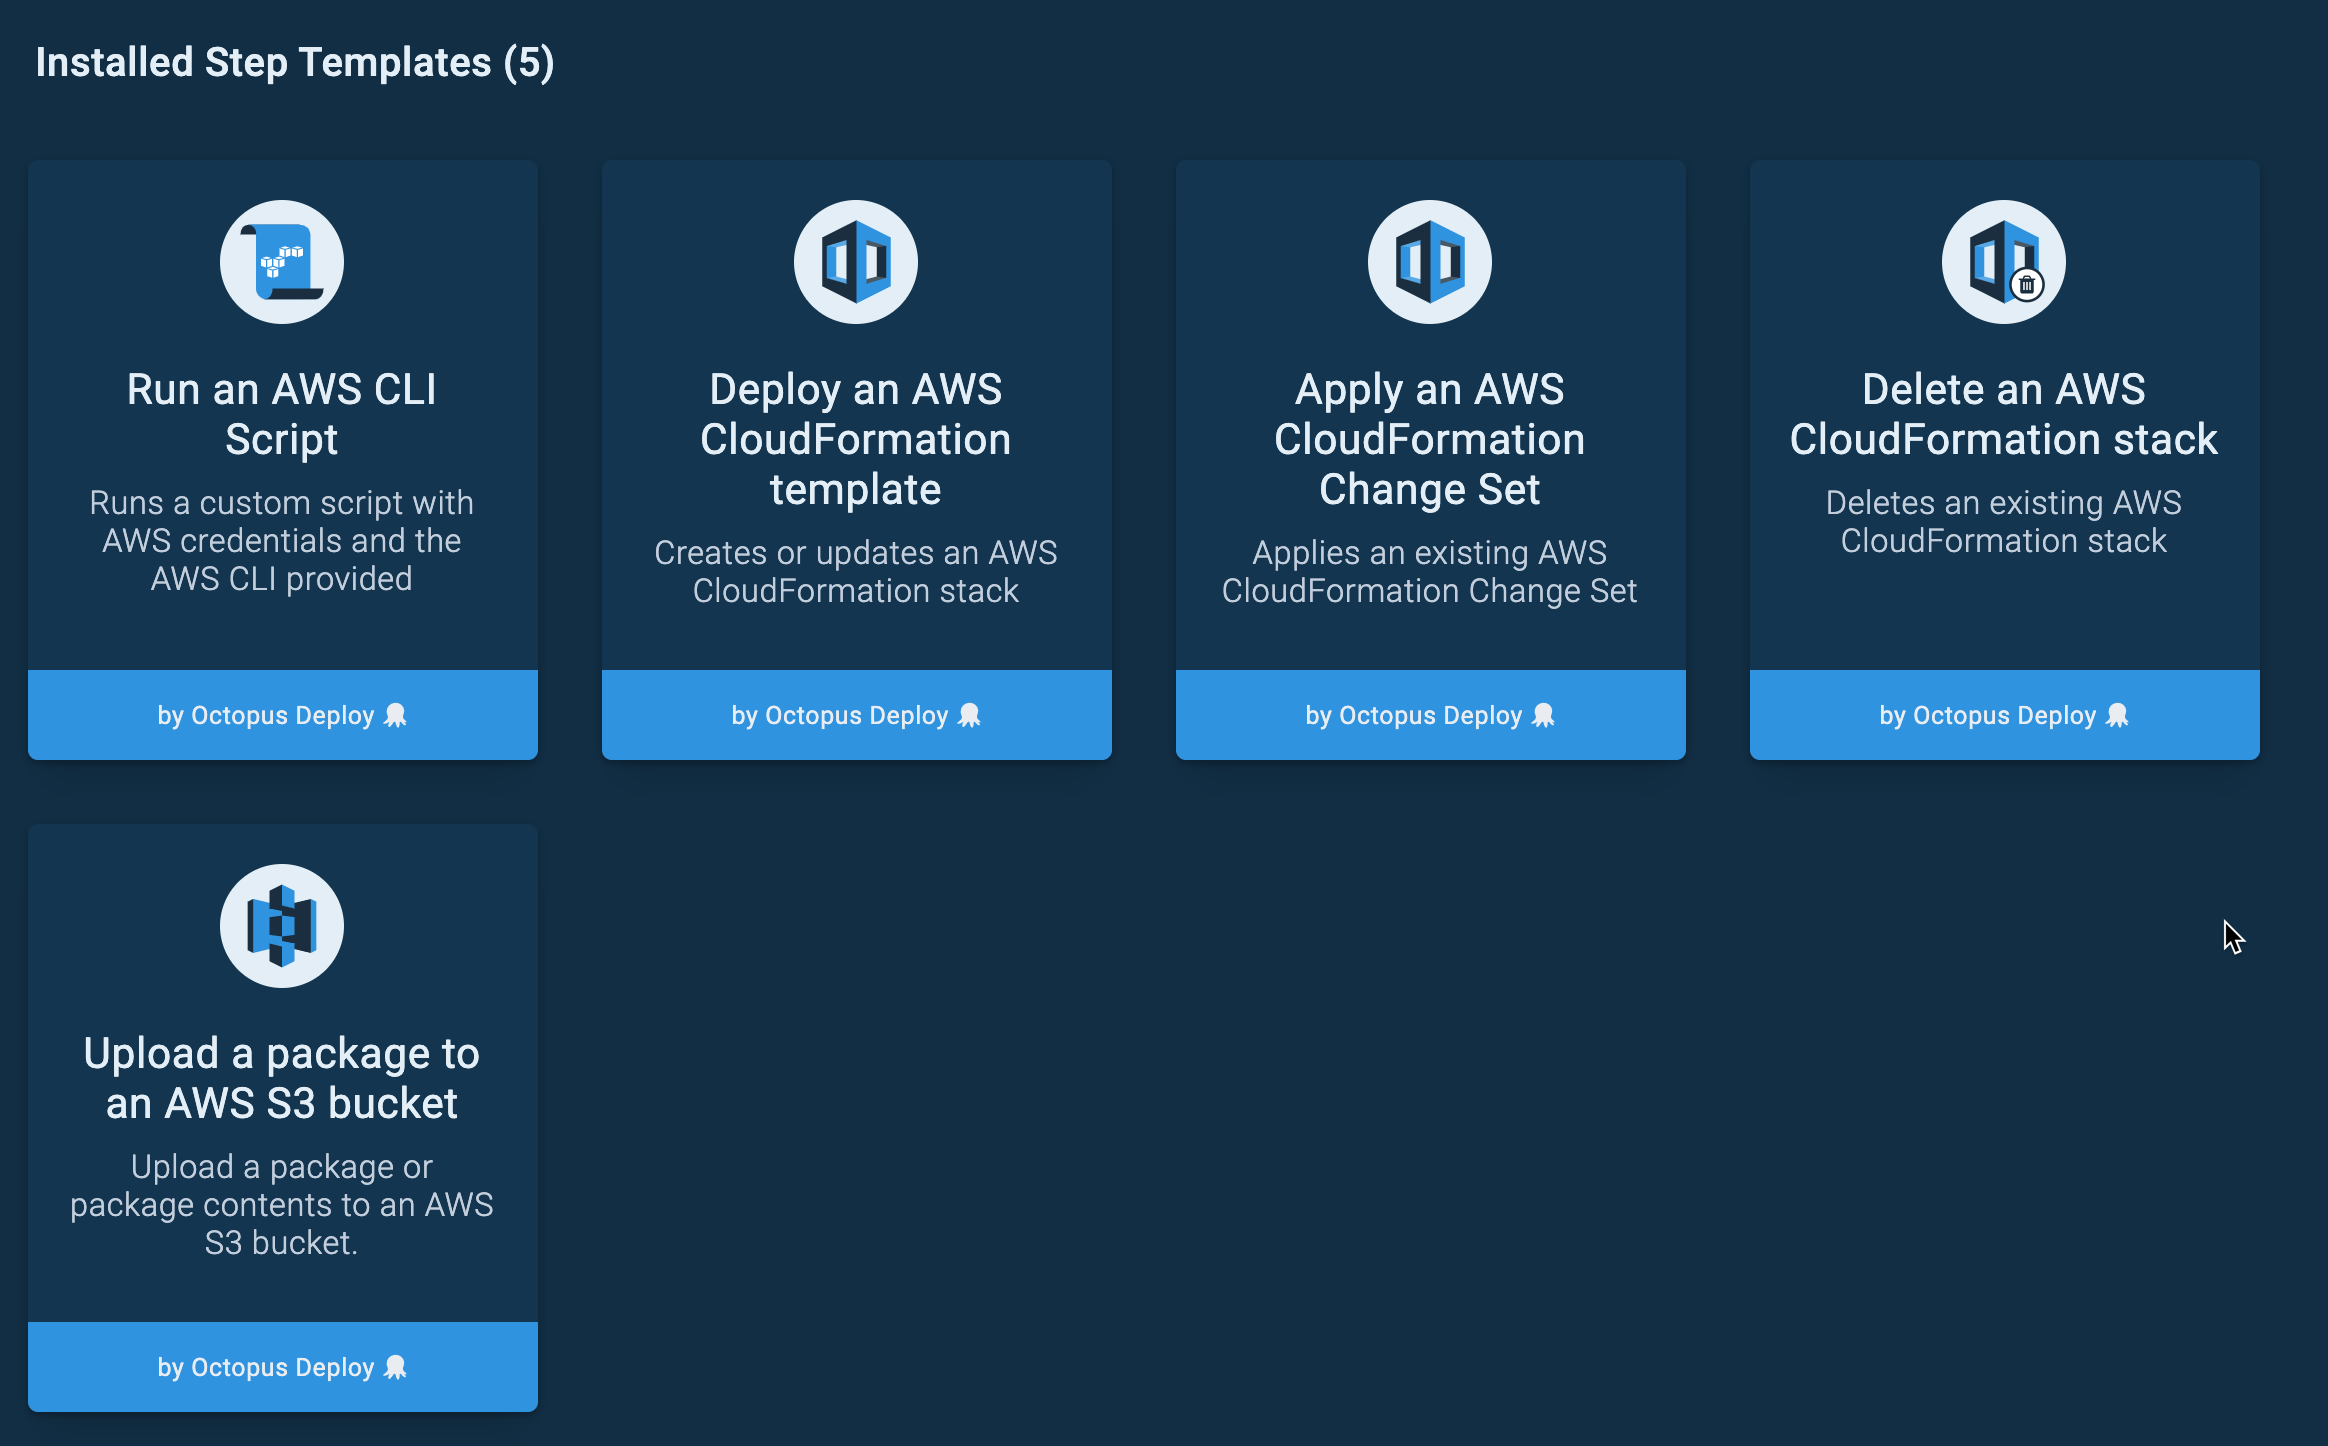Select the Run an AWS CLI Script title
This screenshot has width=2328, height=1446.
(x=282, y=414)
